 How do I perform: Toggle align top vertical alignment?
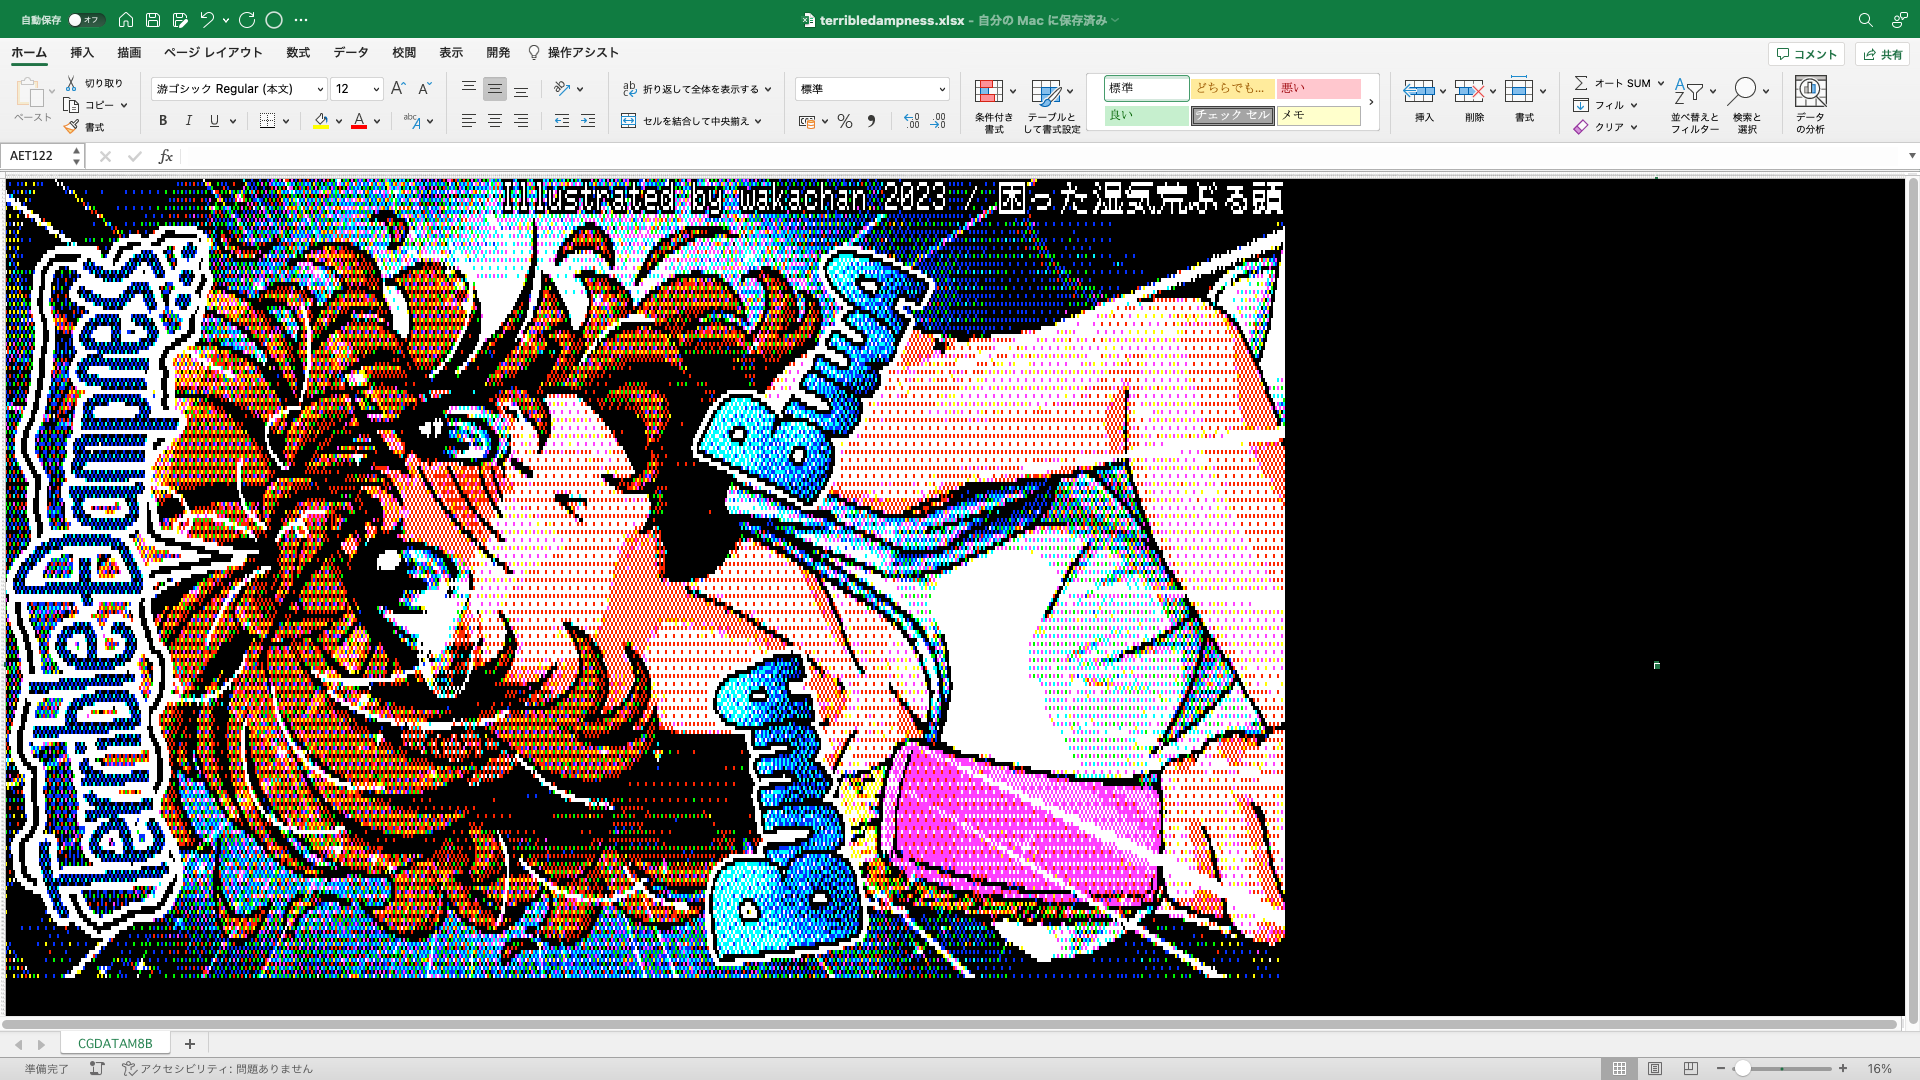[468, 88]
